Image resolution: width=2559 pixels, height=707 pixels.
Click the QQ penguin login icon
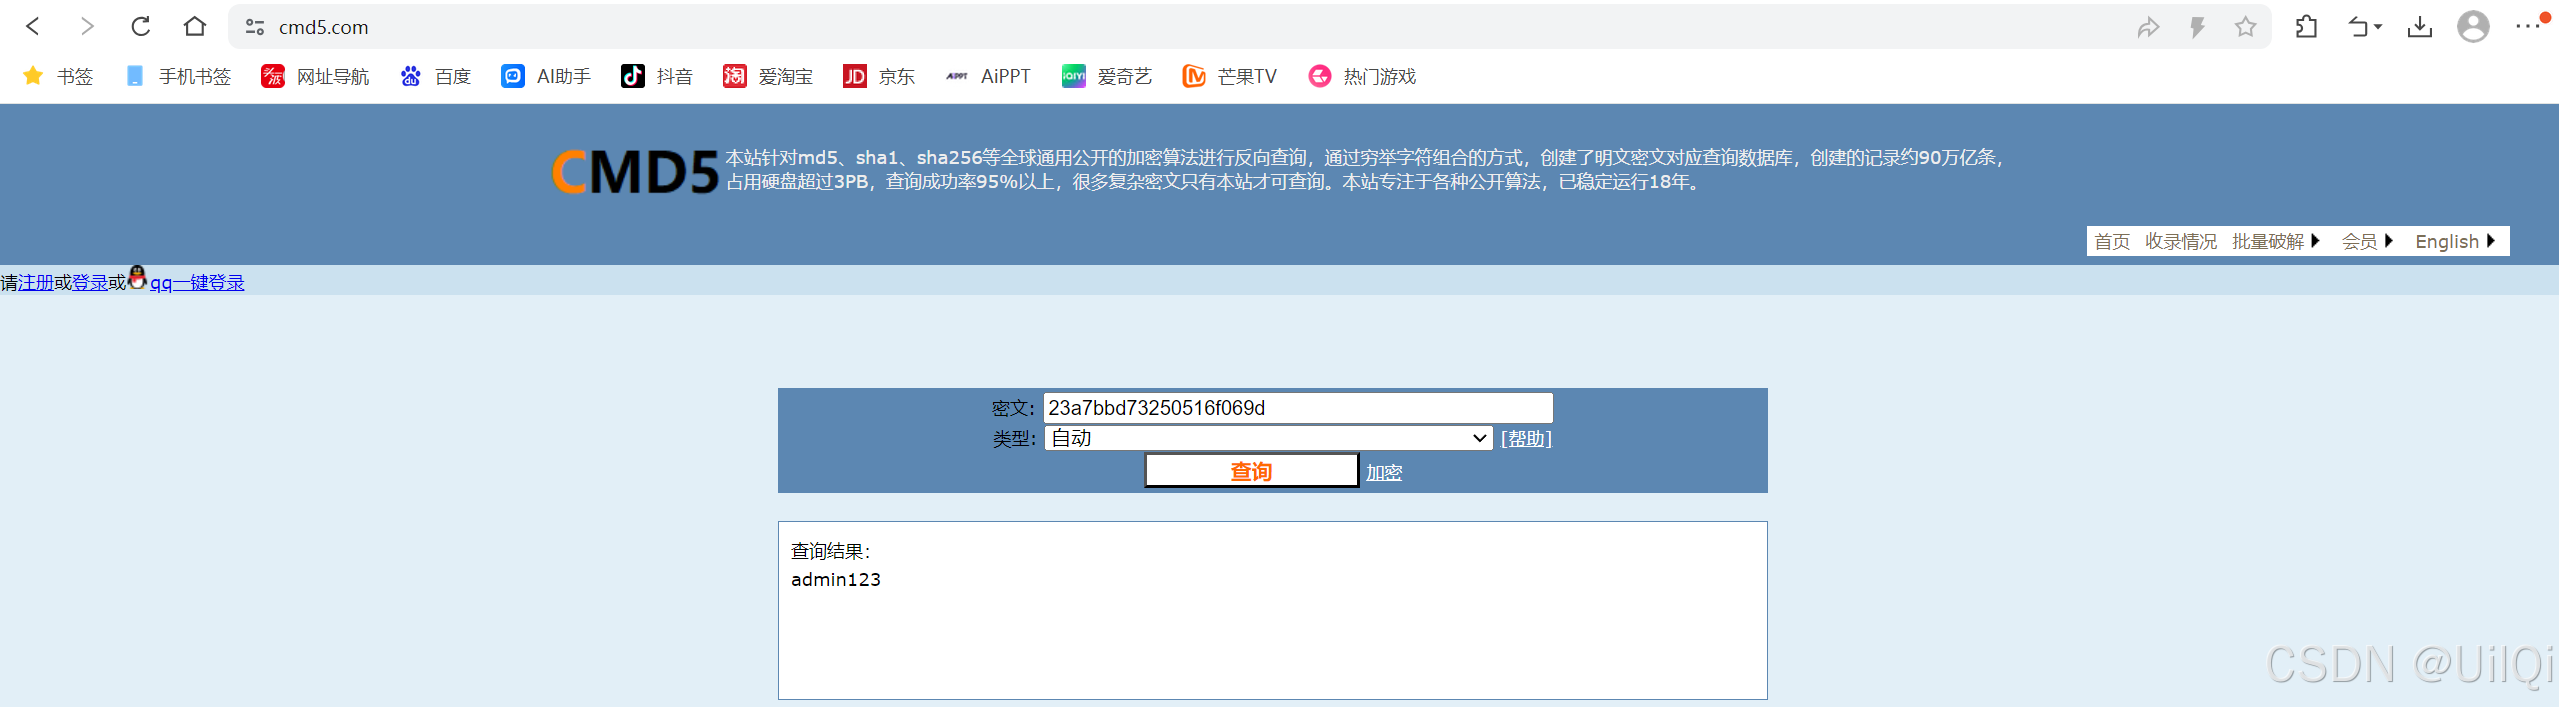[x=138, y=278]
